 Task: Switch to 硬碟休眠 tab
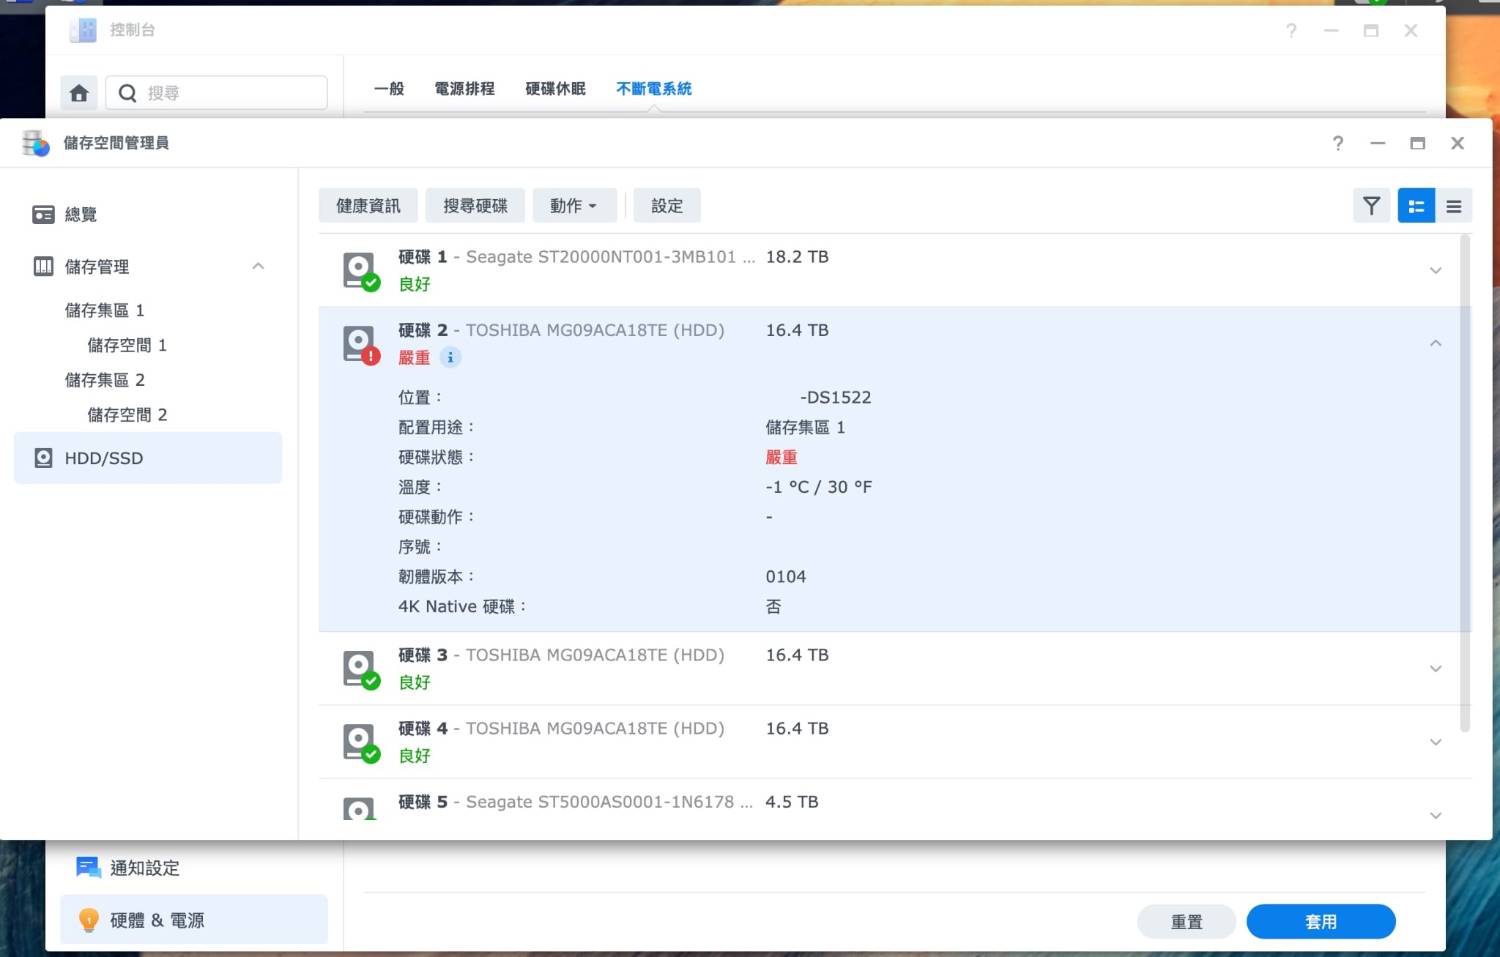pyautogui.click(x=555, y=88)
